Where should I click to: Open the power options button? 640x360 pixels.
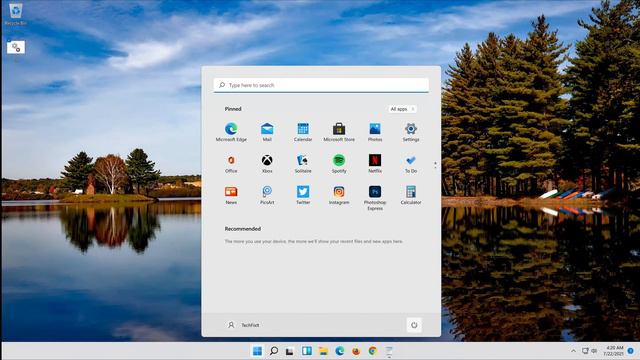pos(414,325)
